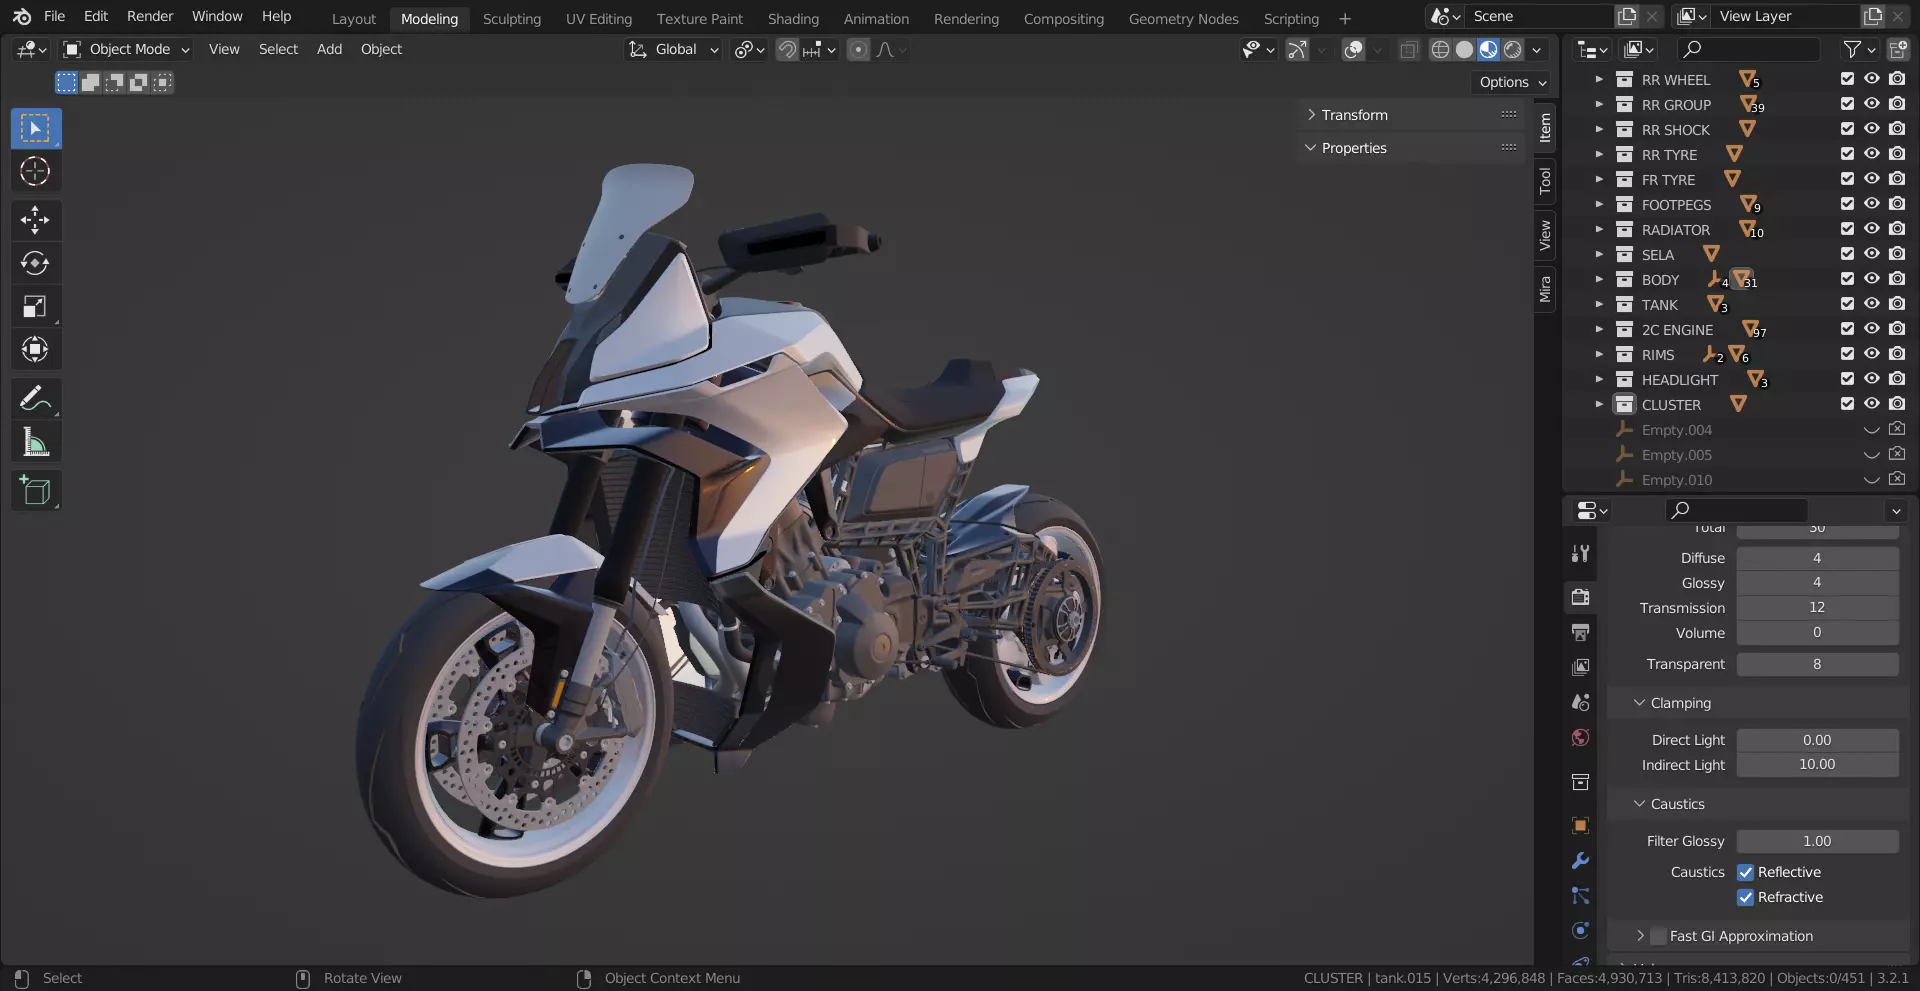Open the Object Mode dropdown
This screenshot has height=991, width=1920.
point(126,49)
